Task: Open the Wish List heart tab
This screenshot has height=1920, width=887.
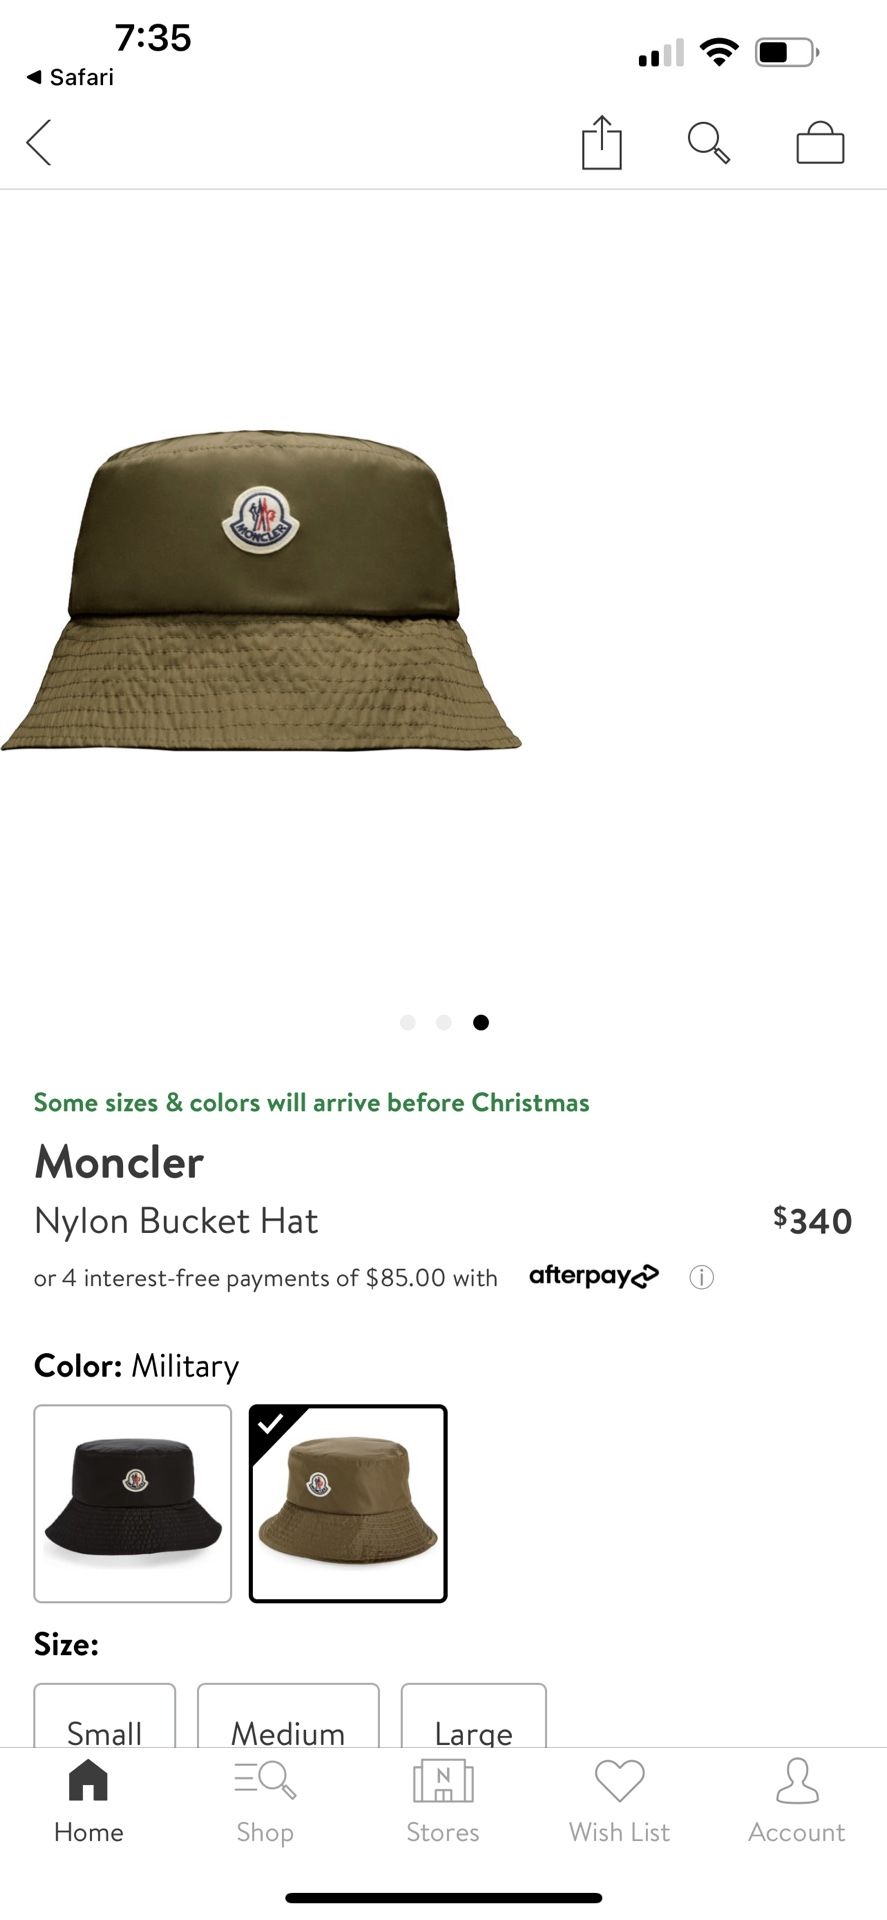Action: coord(620,1801)
